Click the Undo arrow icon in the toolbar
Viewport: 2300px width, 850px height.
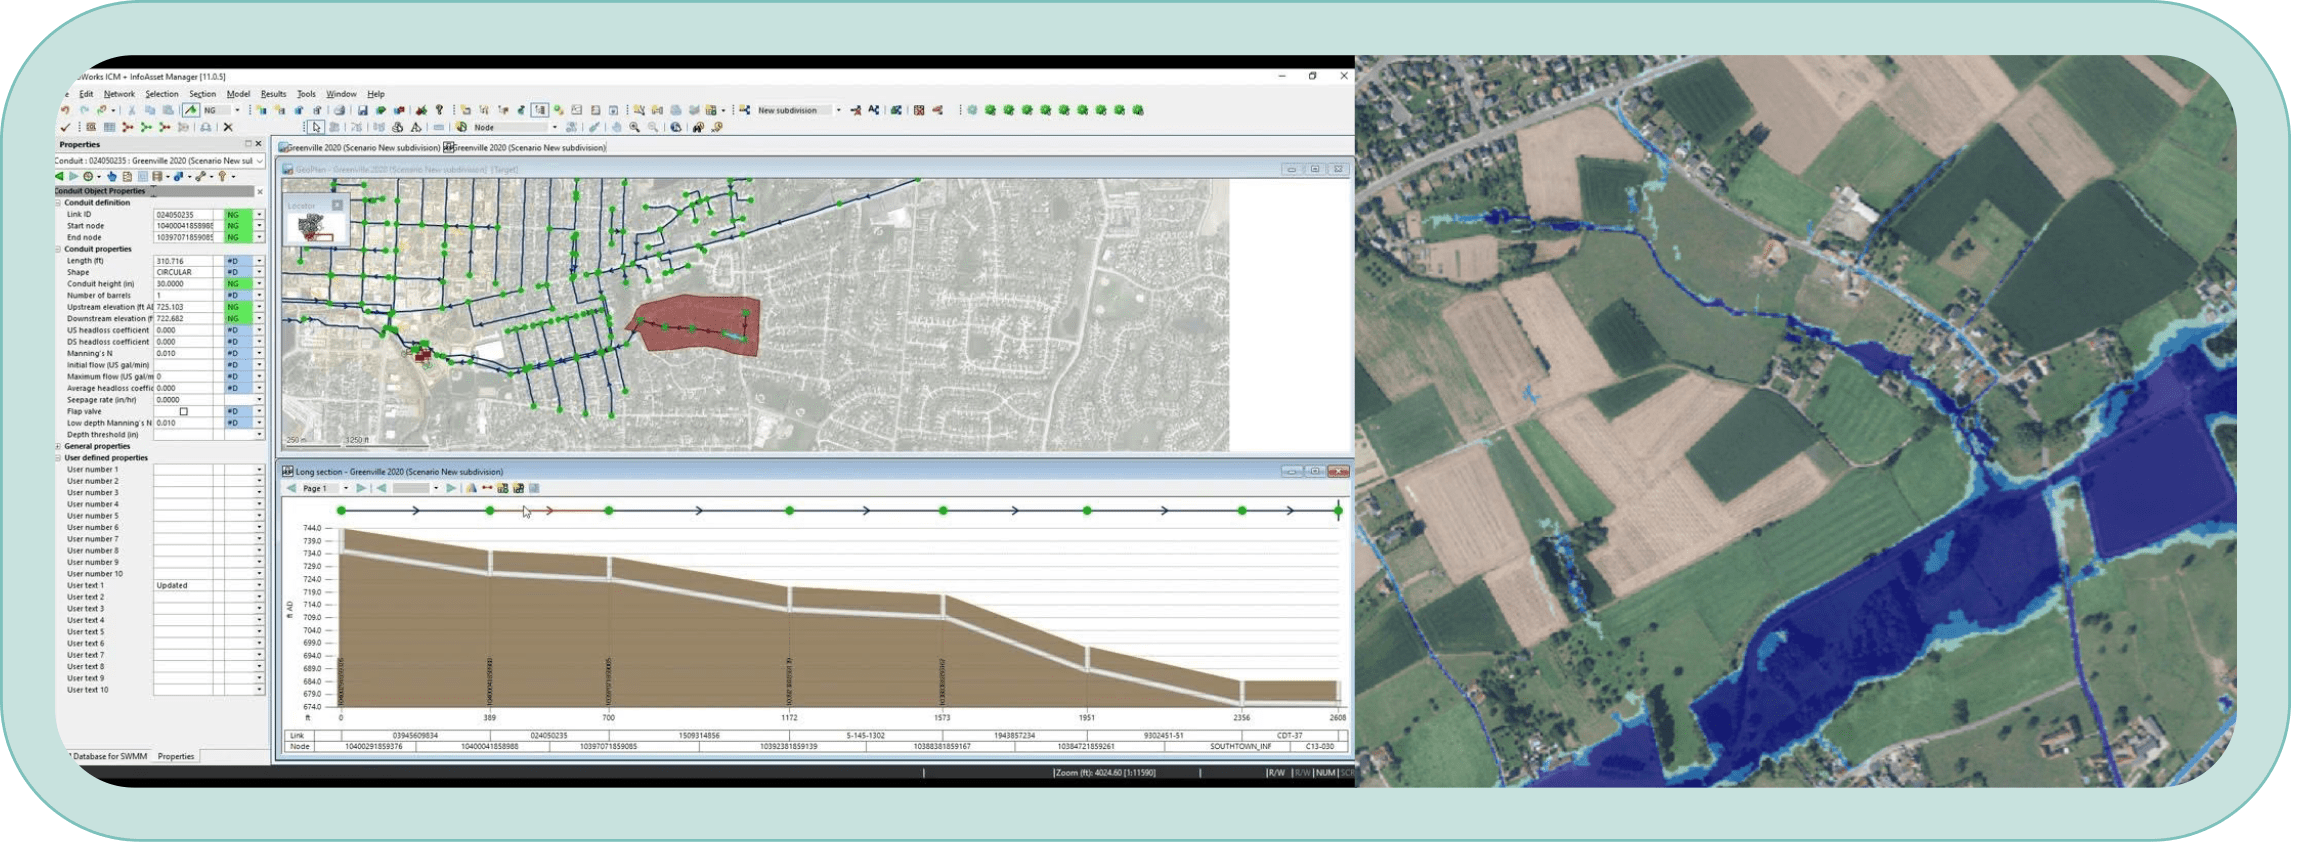coord(65,110)
